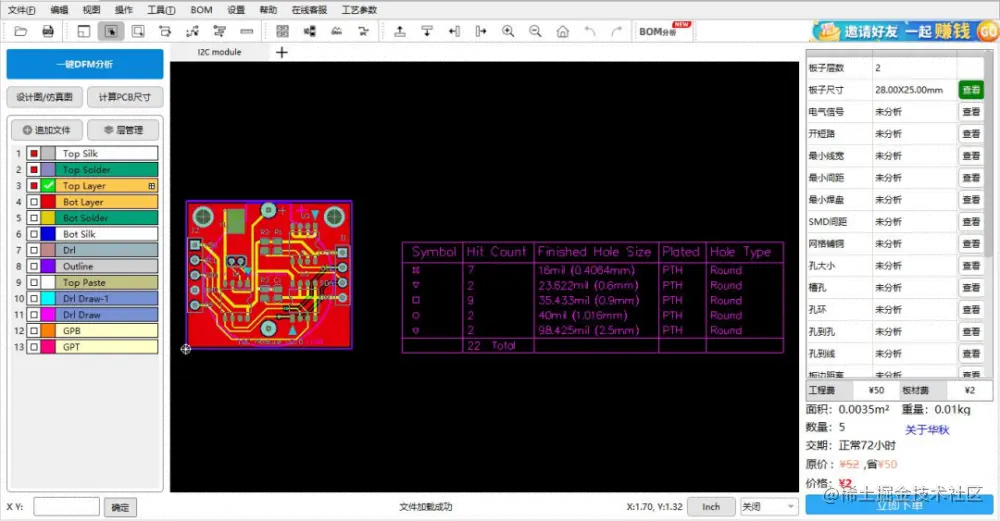The image size is (1000, 521).
Task: Click the redo arrow icon
Action: [x=617, y=31]
